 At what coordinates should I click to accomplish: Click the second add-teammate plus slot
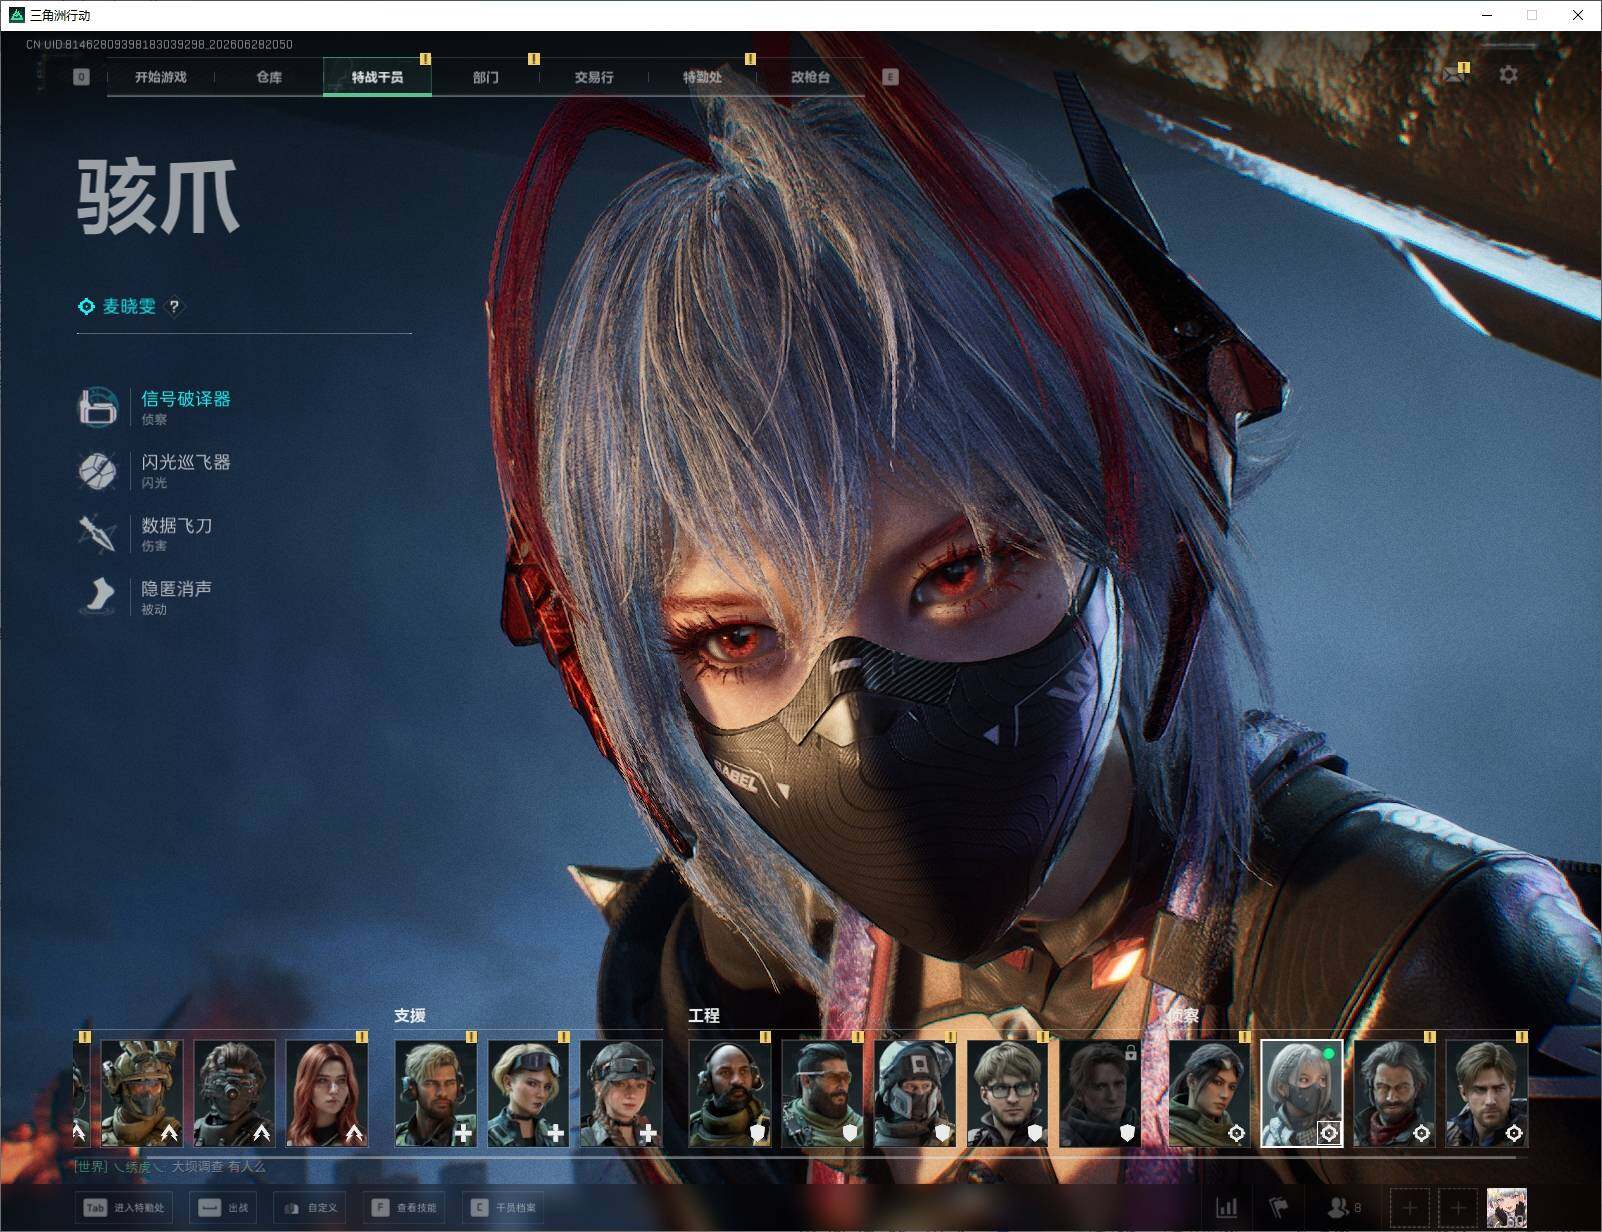(1458, 1208)
